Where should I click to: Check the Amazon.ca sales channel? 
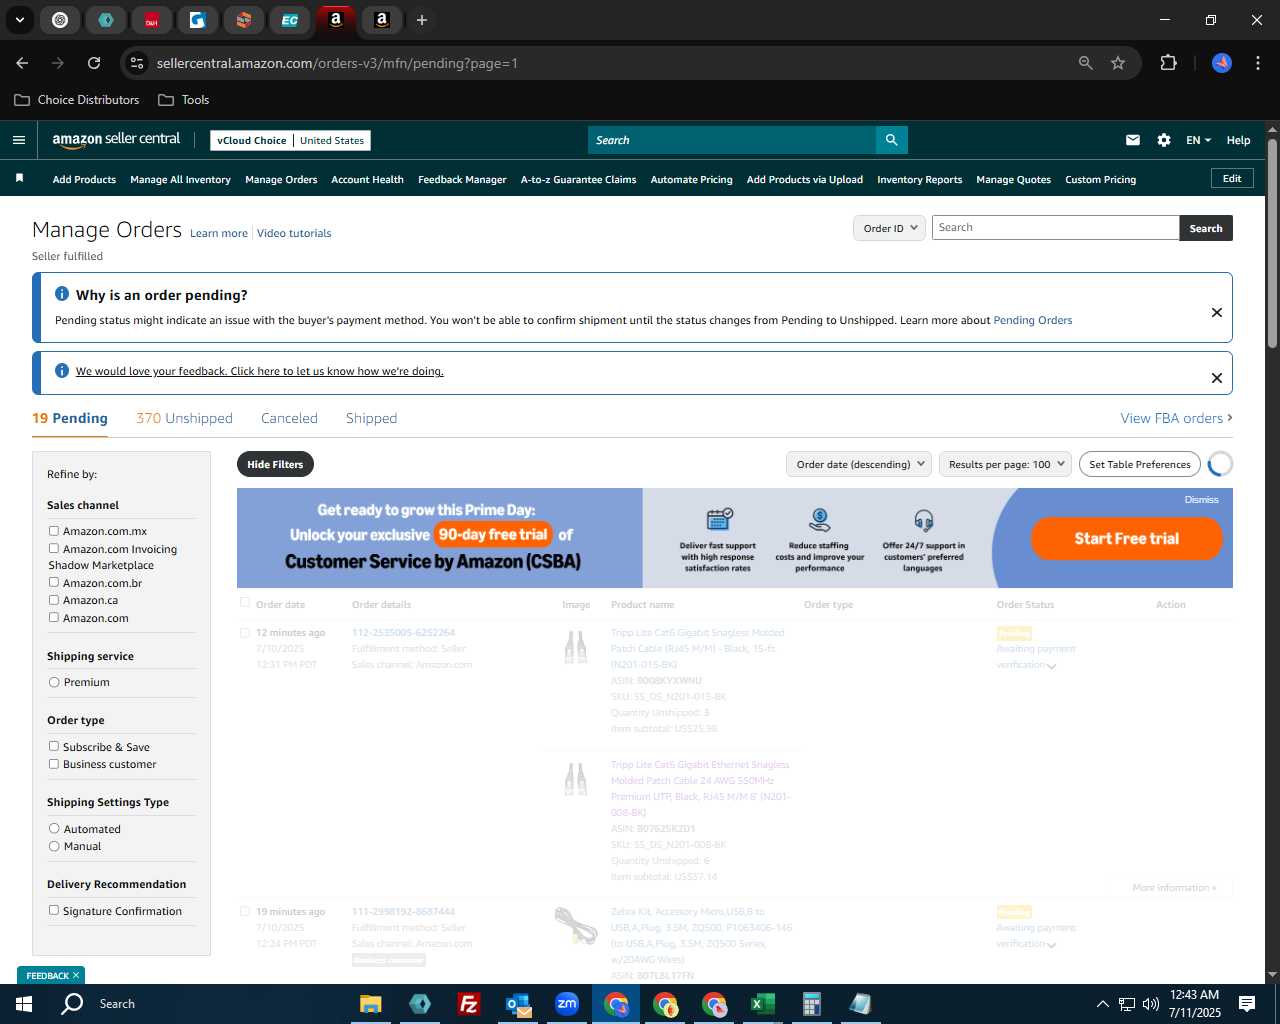coord(54,600)
